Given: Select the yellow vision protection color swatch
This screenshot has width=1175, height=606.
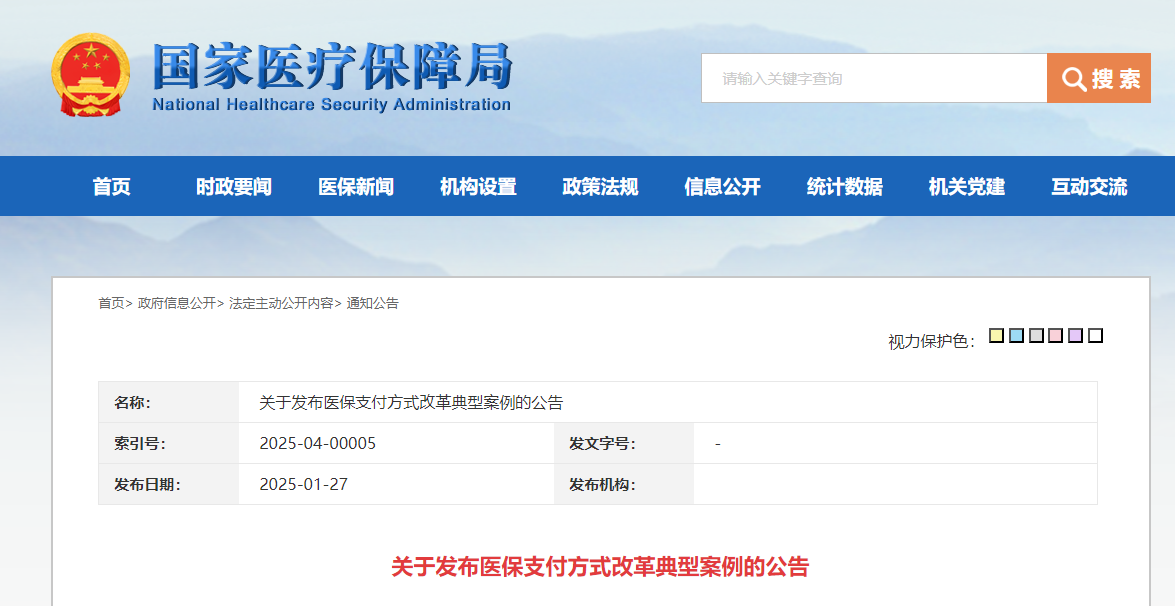Looking at the screenshot, I should (995, 336).
